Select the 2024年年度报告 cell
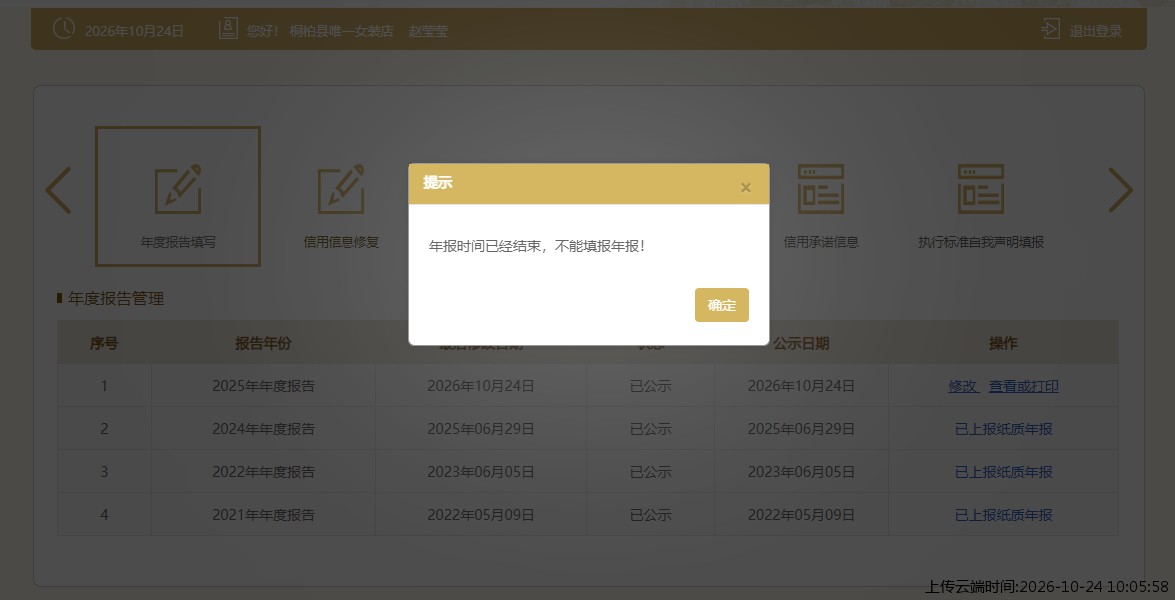Screen dimensions: 1175x600 263,429
